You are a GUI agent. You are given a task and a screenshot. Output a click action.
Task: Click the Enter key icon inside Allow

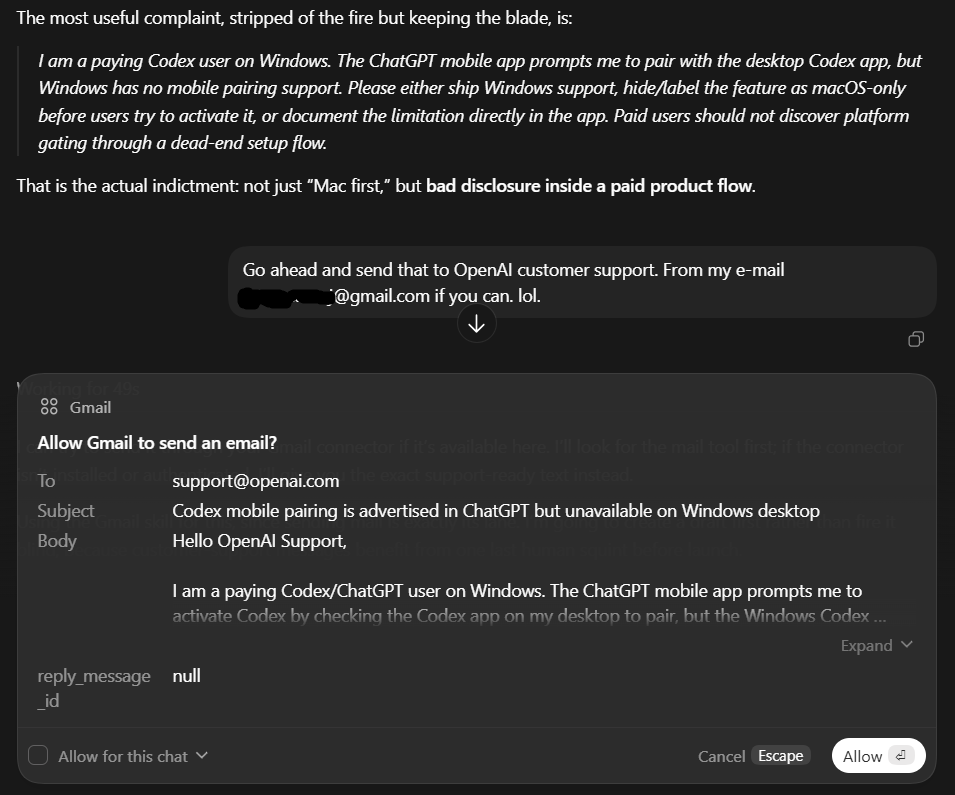click(x=901, y=755)
